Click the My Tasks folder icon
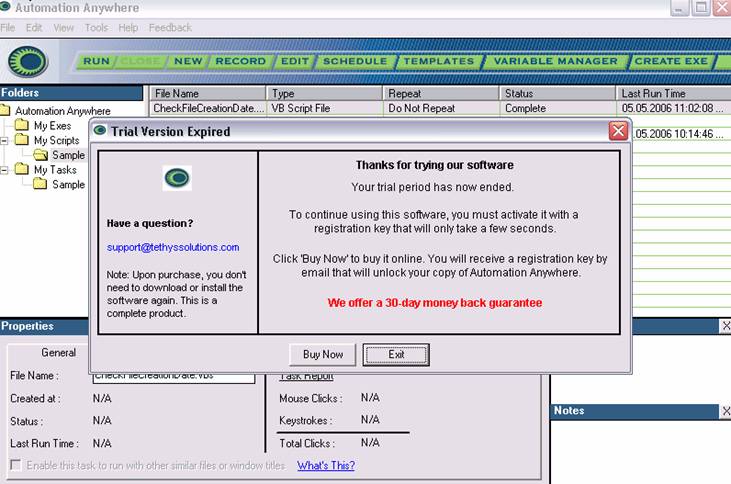731x484 pixels. point(21,169)
